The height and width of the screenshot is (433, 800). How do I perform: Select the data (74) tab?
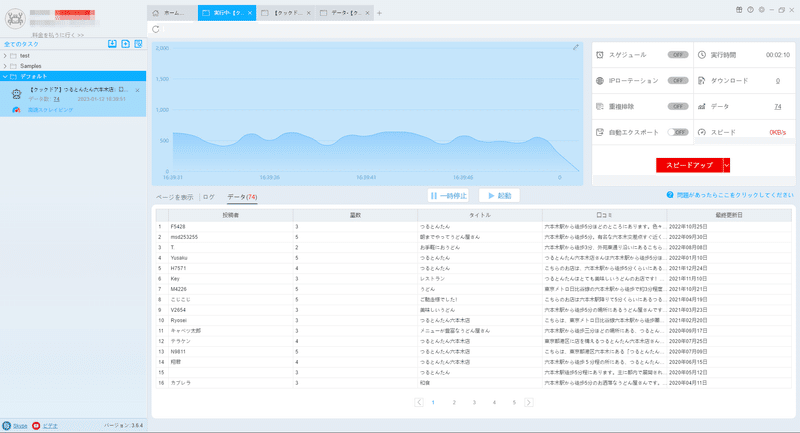(x=242, y=197)
